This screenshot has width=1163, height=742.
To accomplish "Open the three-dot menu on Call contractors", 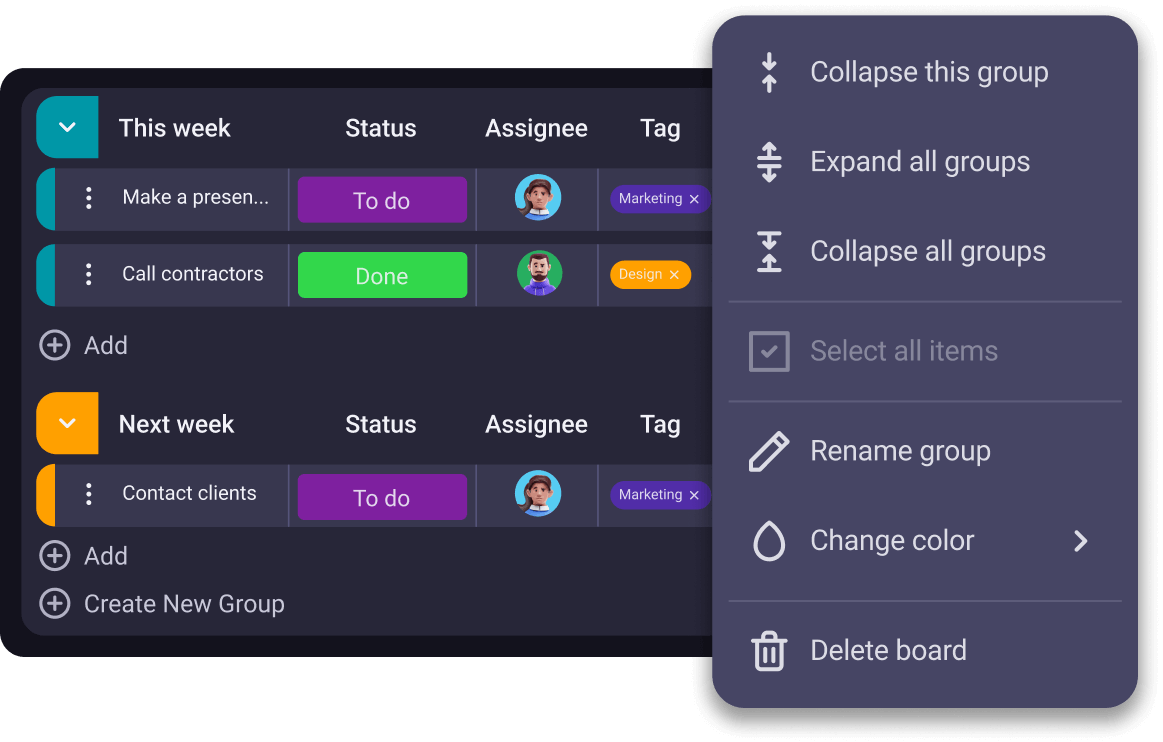I will click(x=89, y=274).
